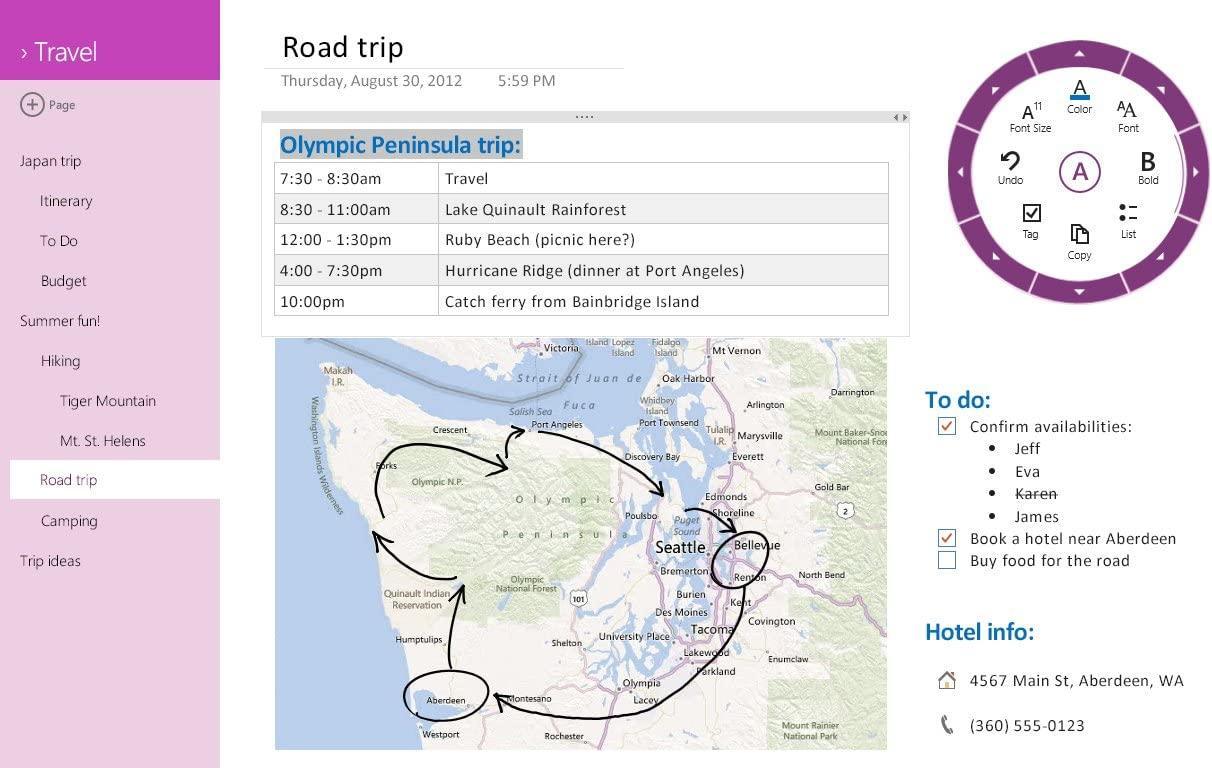1212x768 pixels.
Task: Open the Tiger Mountain page
Action: [x=108, y=401]
